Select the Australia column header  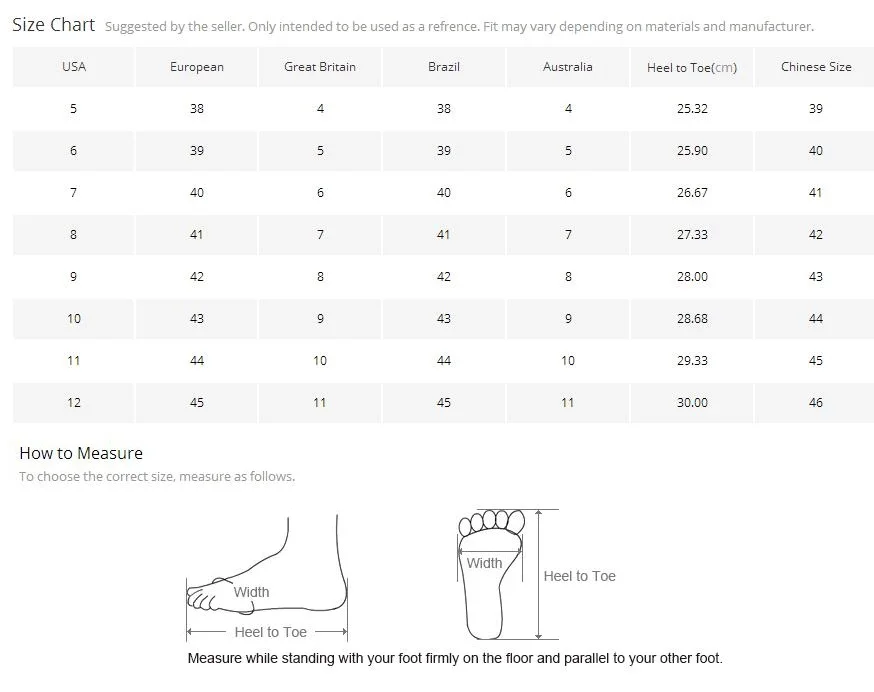(567, 67)
